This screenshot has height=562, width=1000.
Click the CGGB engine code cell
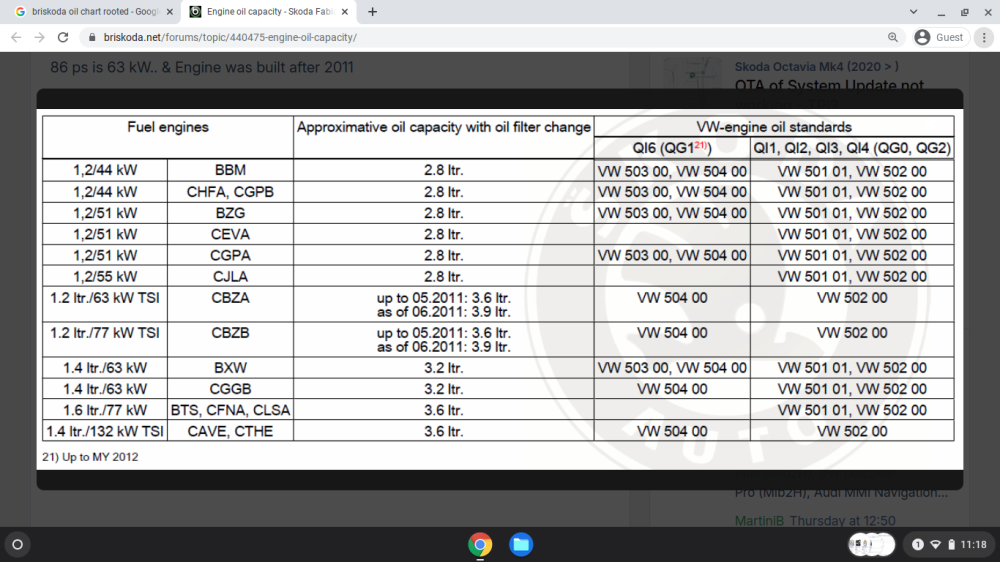click(230, 389)
